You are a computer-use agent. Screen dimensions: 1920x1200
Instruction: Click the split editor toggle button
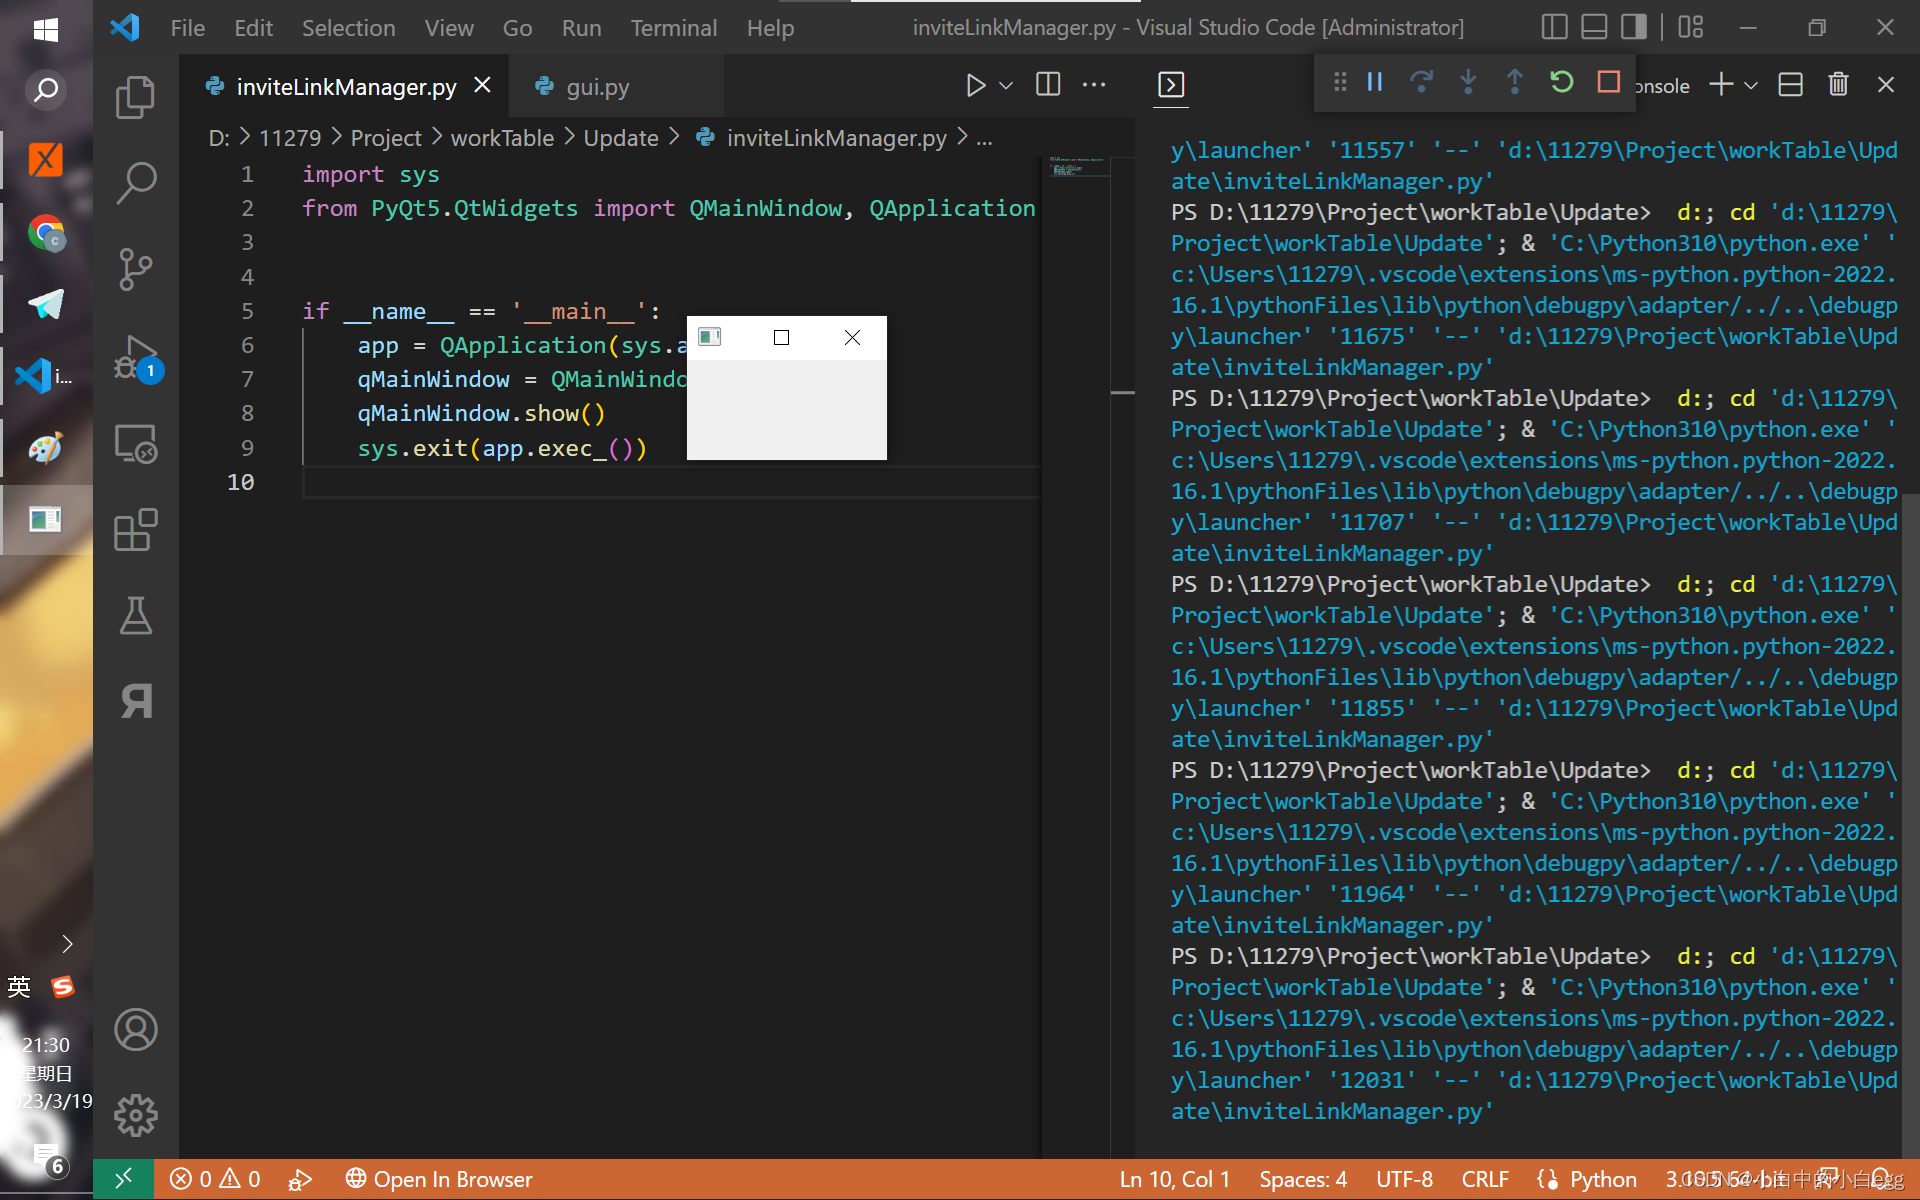point(1048,86)
